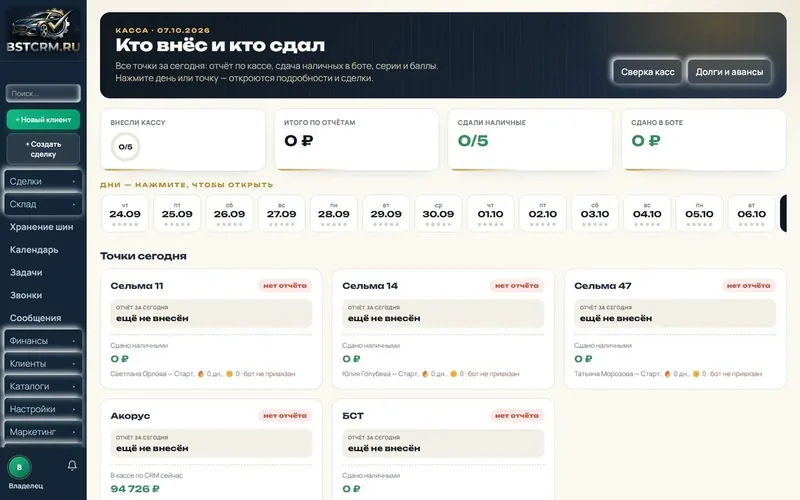This screenshot has height=500, width=800.
Task: Select day 06.10
Action: click(752, 214)
